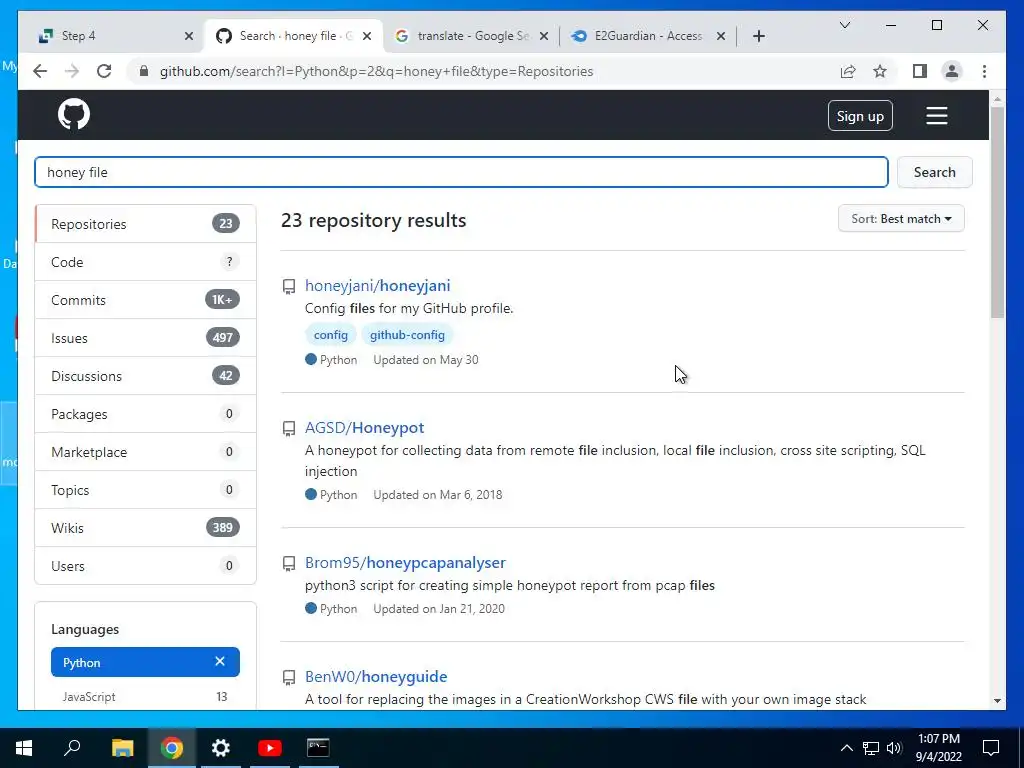The height and width of the screenshot is (768, 1024).
Task: Click the Sign up button
Action: pos(860,116)
